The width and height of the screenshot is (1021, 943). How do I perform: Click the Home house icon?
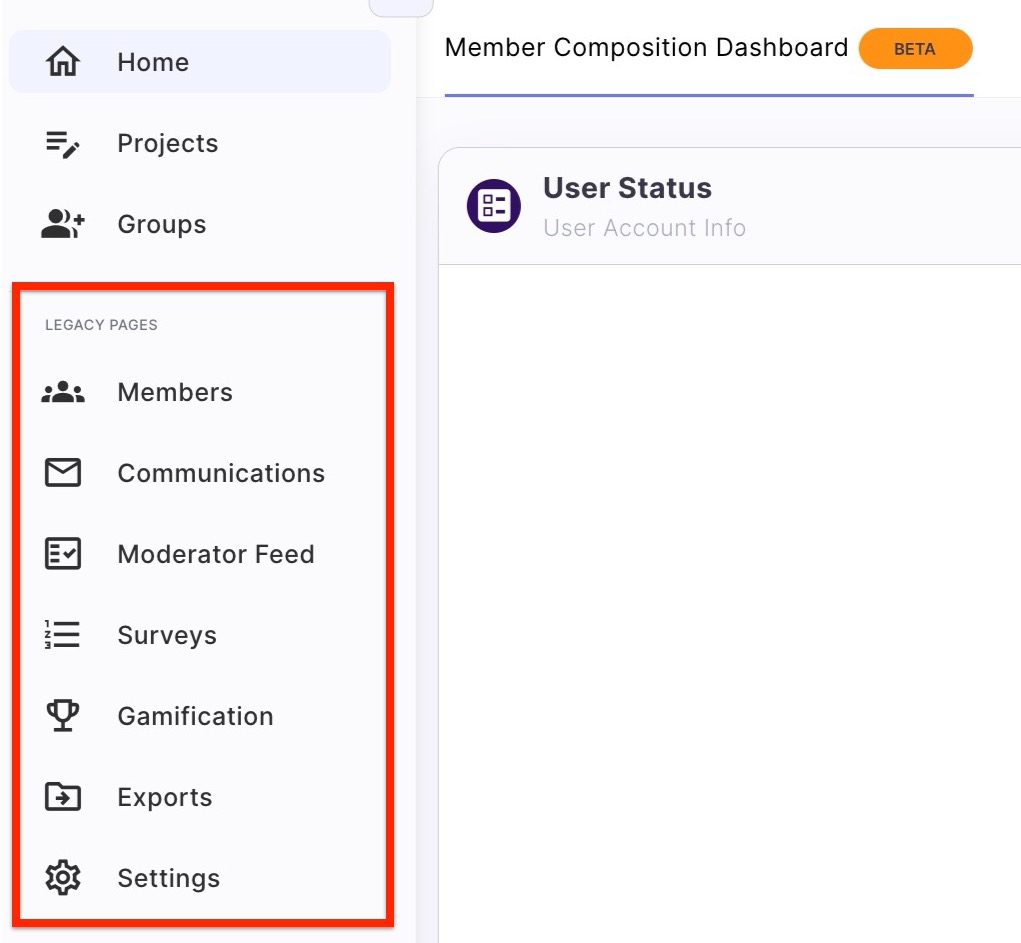click(63, 62)
